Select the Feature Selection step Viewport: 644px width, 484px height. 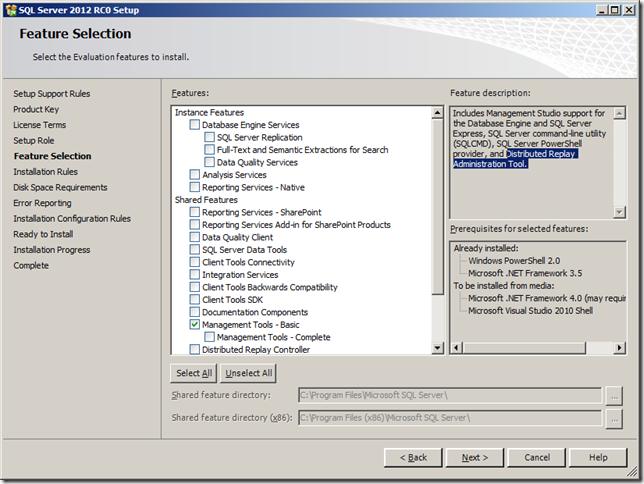[53, 156]
